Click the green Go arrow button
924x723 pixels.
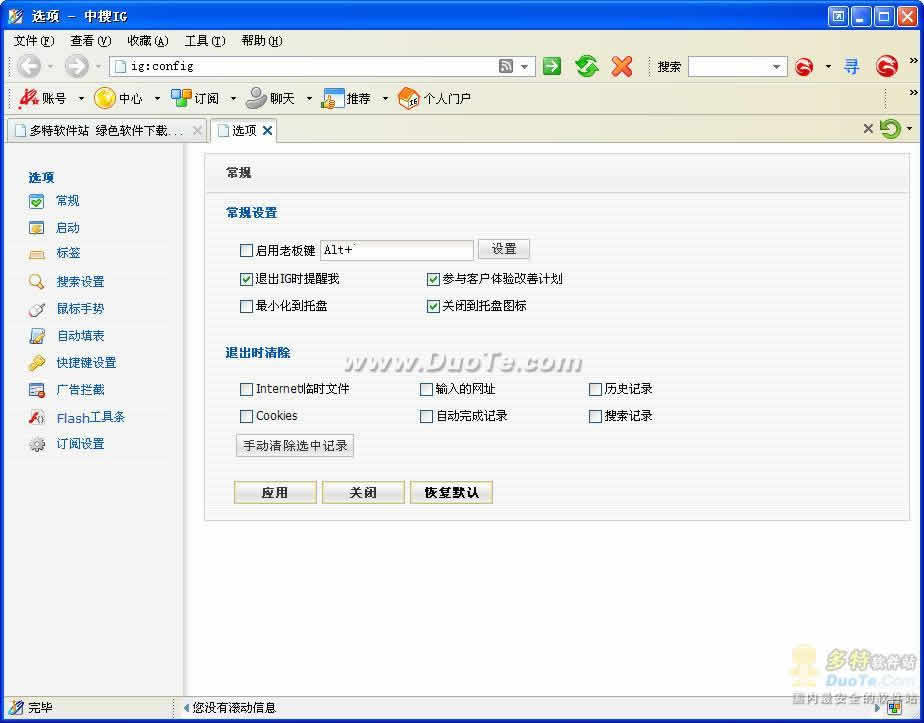[x=552, y=66]
